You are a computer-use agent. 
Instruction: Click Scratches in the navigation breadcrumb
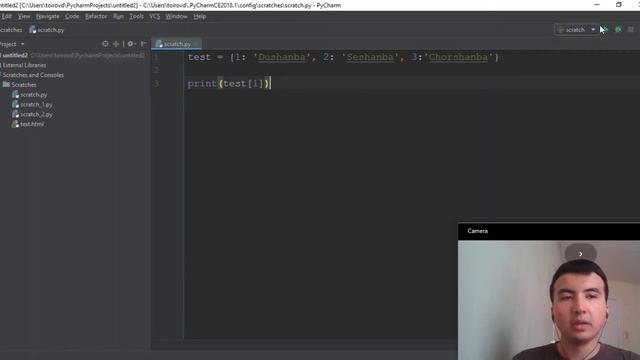coord(11,30)
